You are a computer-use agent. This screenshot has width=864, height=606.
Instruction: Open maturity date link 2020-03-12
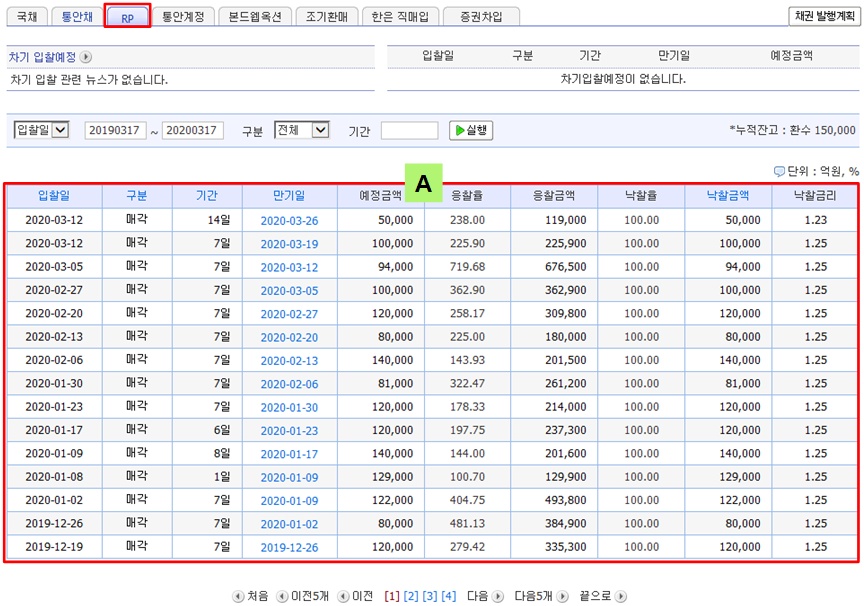(289, 267)
